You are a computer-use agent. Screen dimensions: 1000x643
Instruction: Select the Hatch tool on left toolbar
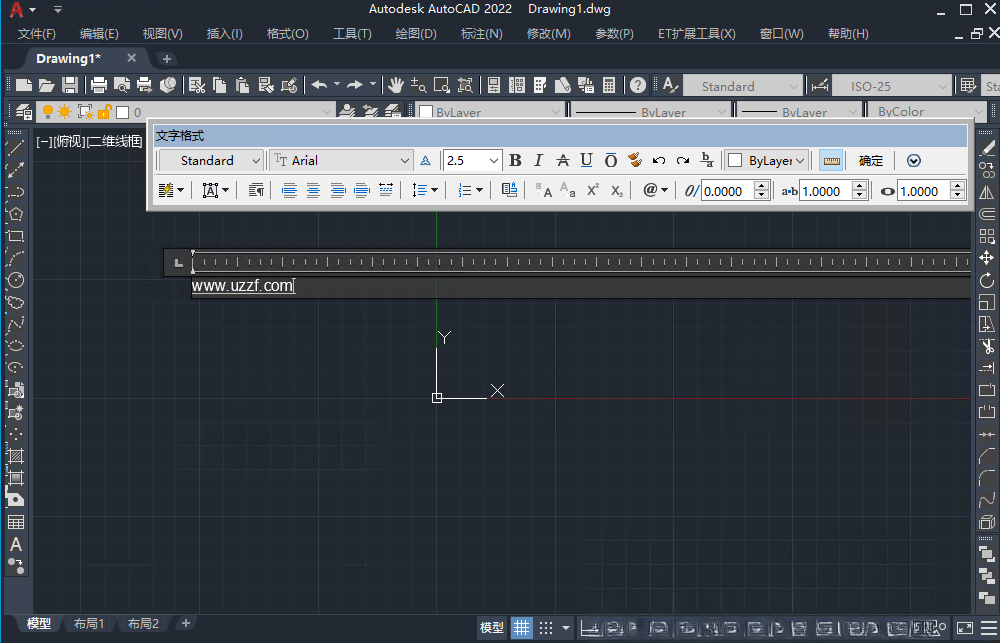(x=15, y=455)
